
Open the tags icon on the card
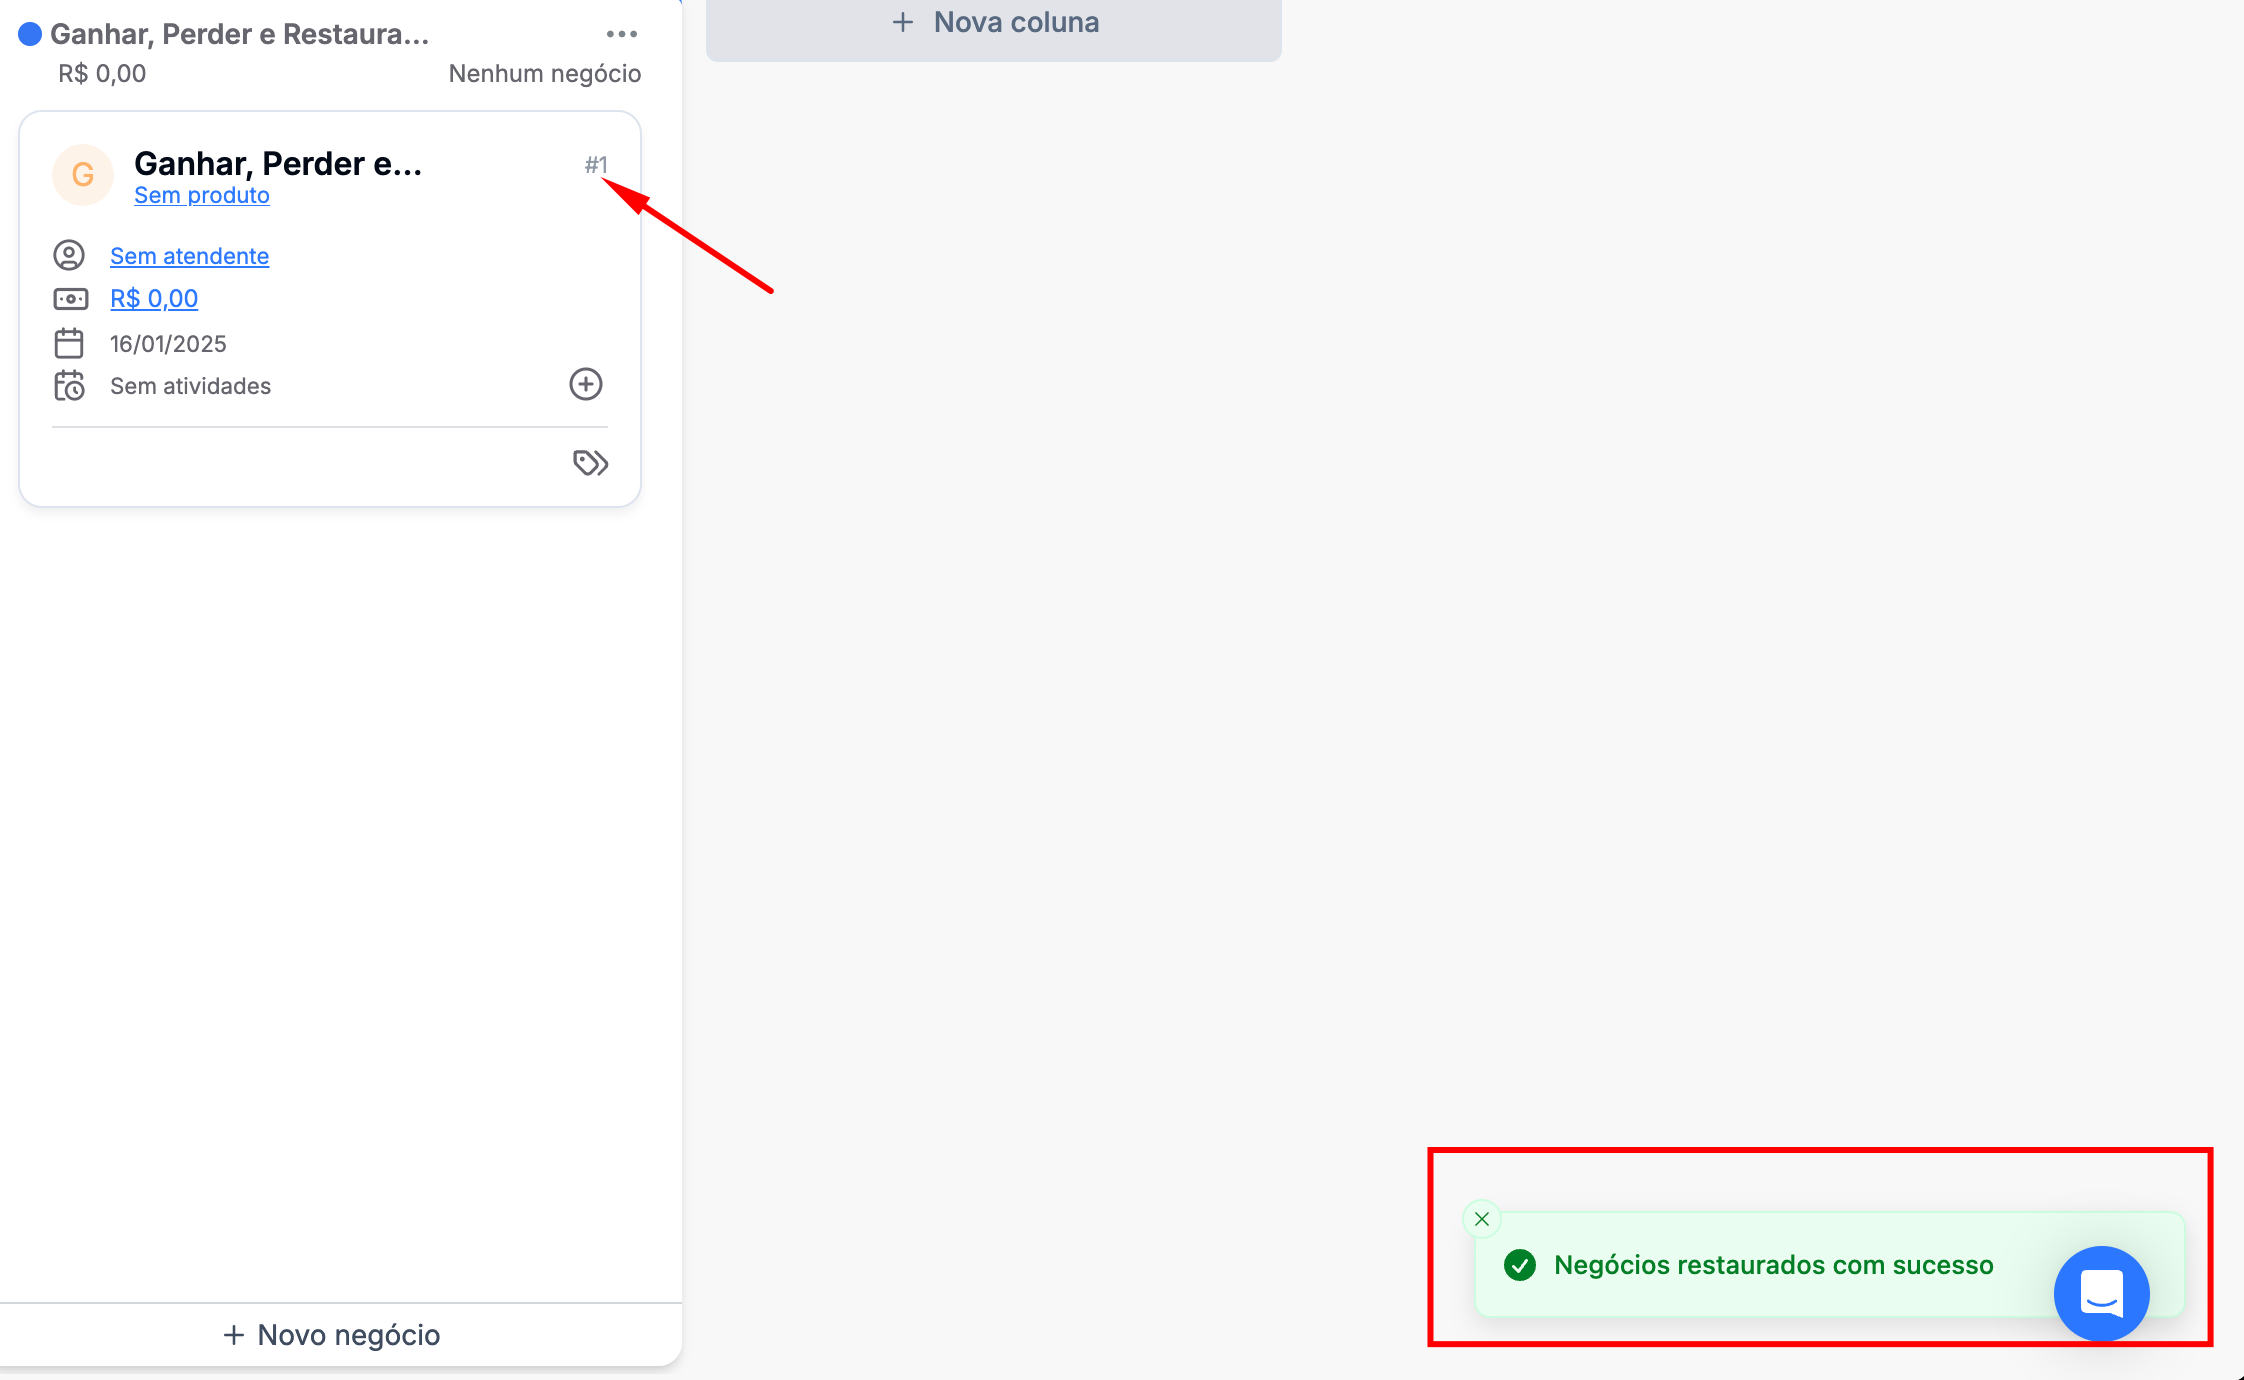(590, 462)
